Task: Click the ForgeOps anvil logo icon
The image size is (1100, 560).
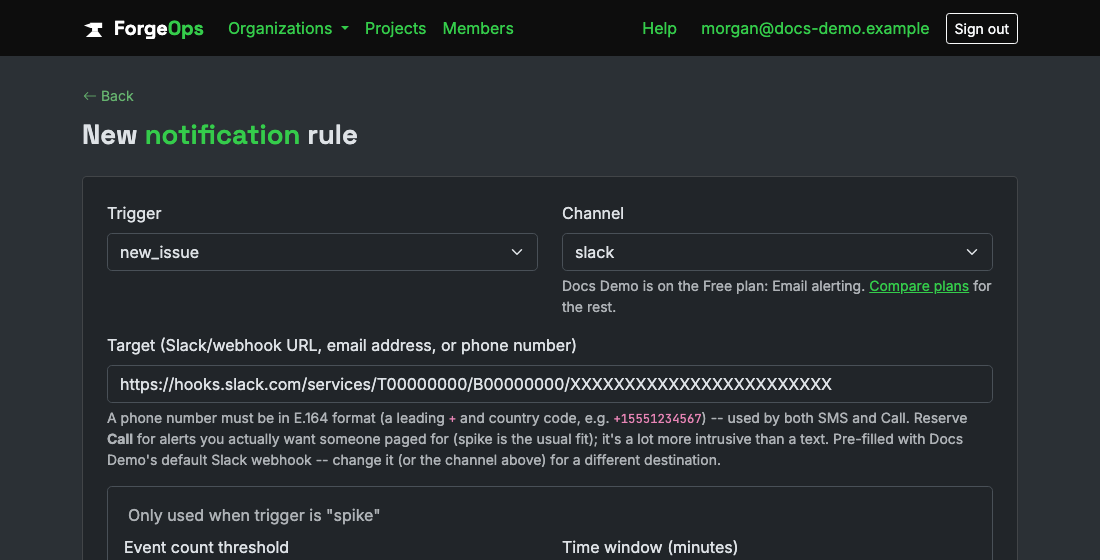Action: click(93, 29)
